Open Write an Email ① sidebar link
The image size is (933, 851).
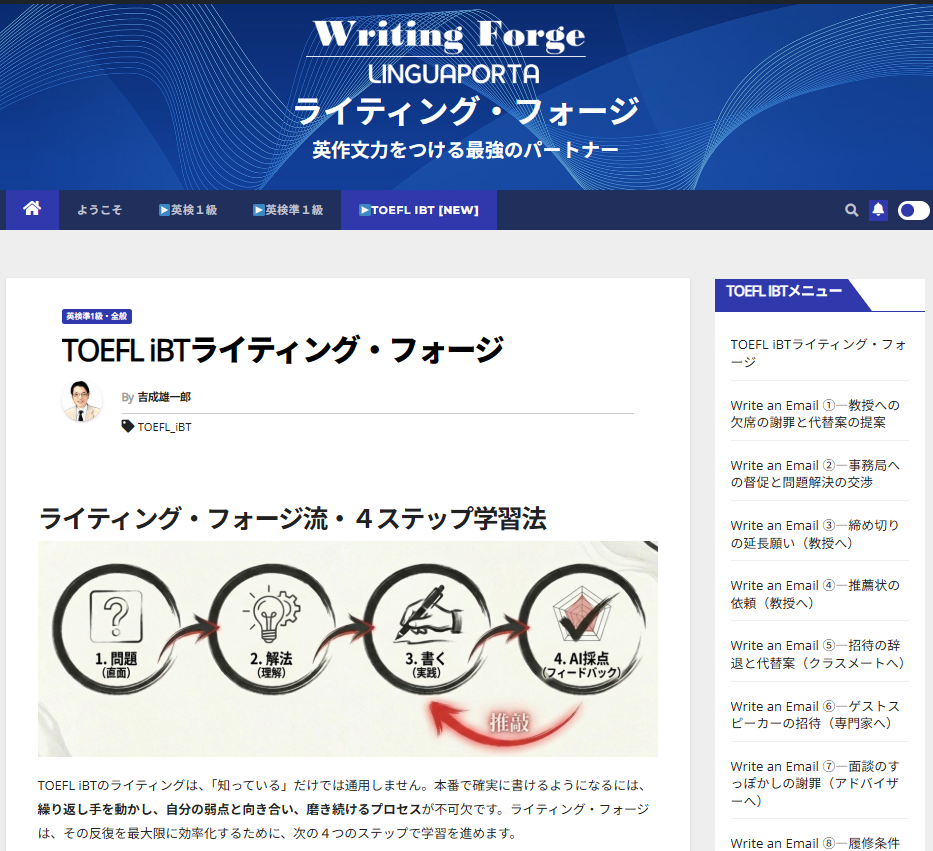(815, 413)
